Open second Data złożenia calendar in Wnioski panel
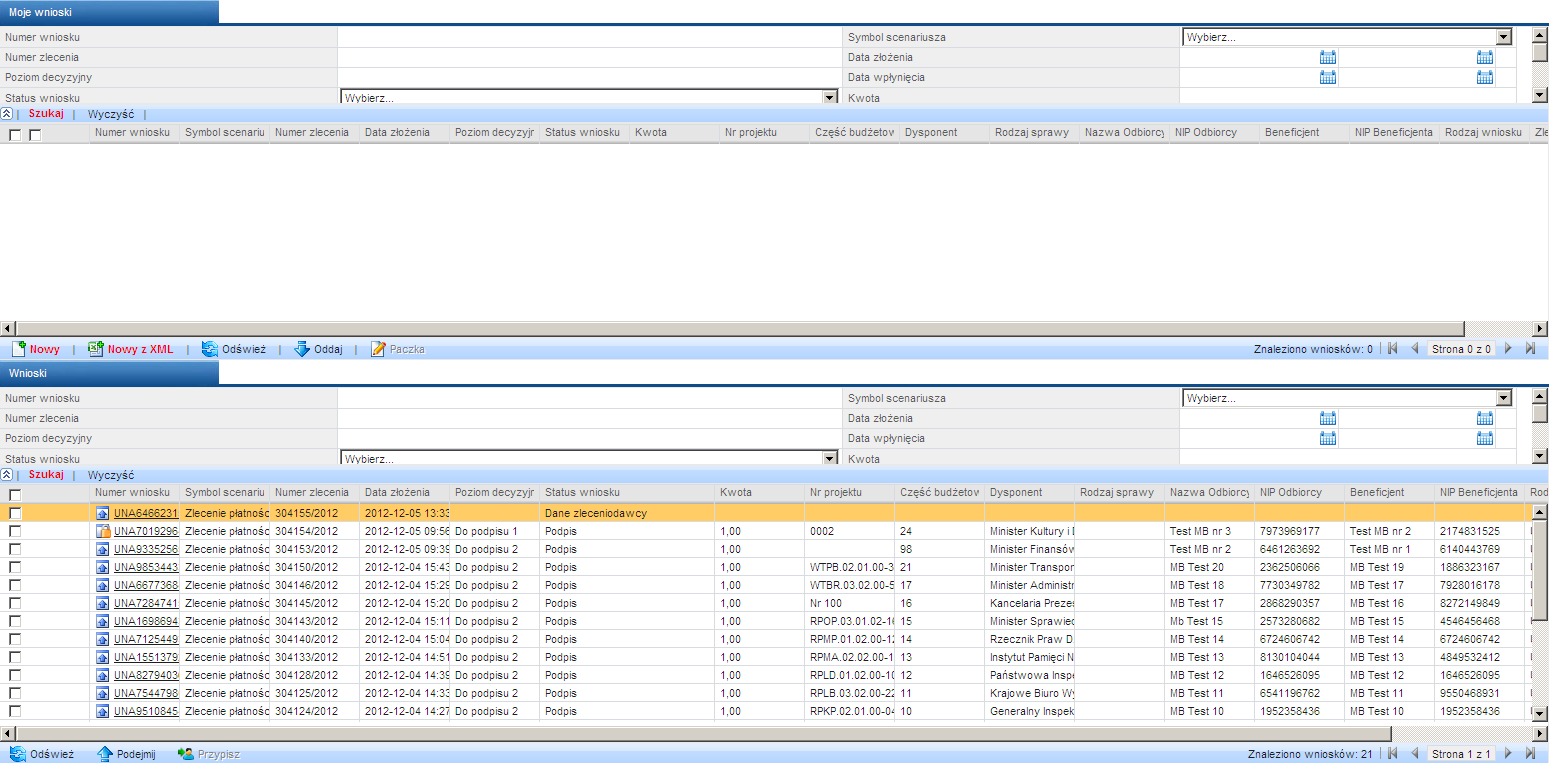1550x763 pixels. (x=1485, y=418)
